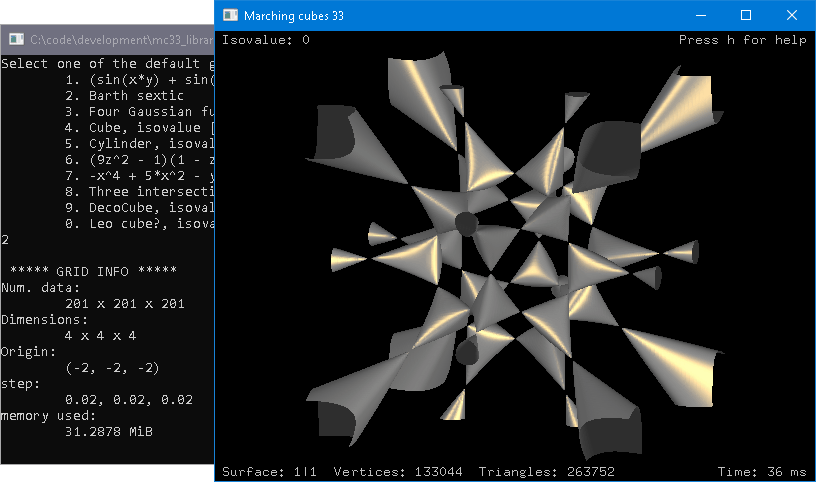
Task: Click the Marching cubes 33 window icon
Action: pos(231,15)
